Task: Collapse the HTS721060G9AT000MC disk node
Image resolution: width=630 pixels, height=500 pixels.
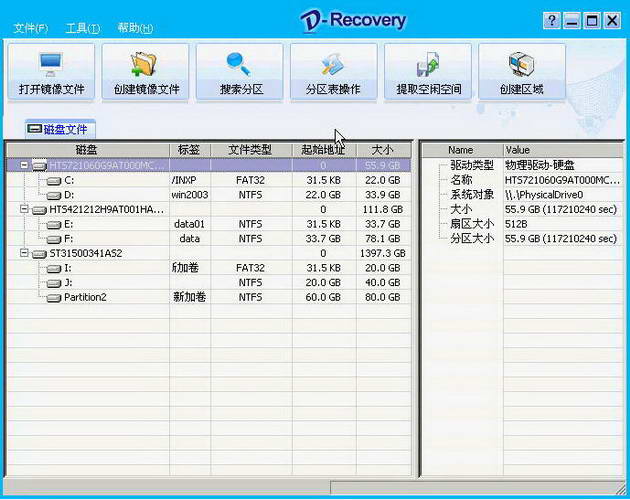Action: (24, 165)
